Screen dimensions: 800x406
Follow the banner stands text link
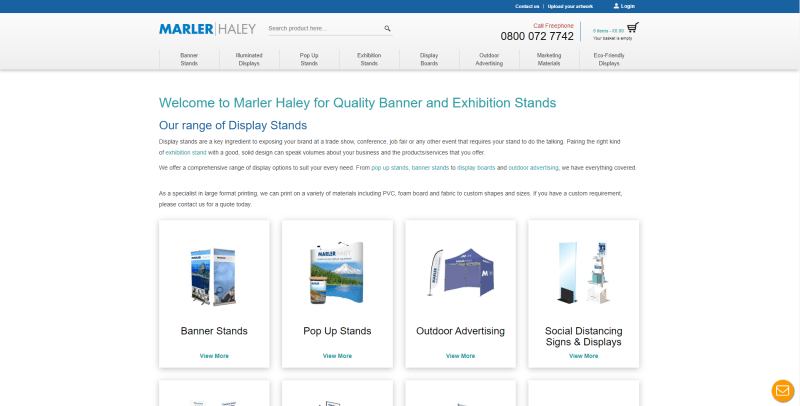430,168
